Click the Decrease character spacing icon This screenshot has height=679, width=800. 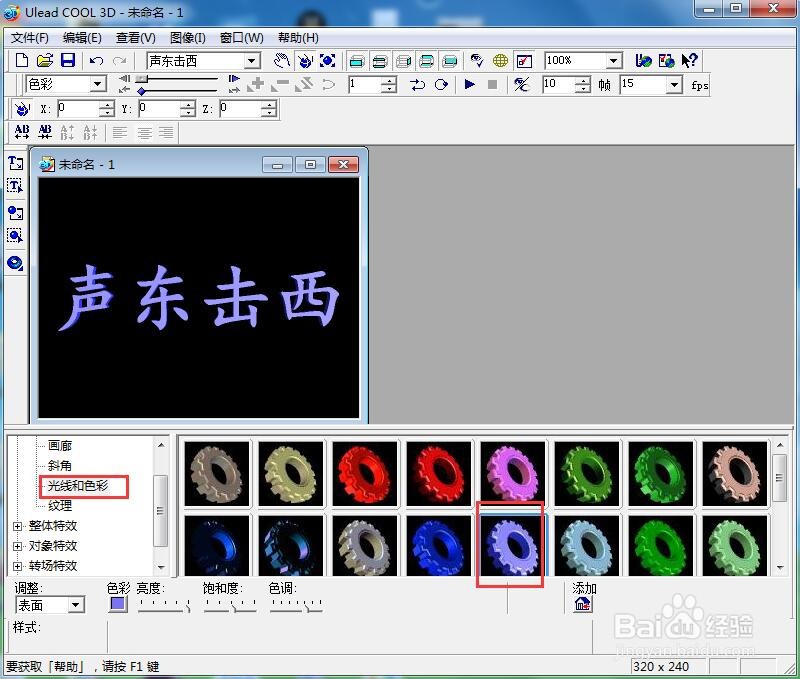[45, 132]
